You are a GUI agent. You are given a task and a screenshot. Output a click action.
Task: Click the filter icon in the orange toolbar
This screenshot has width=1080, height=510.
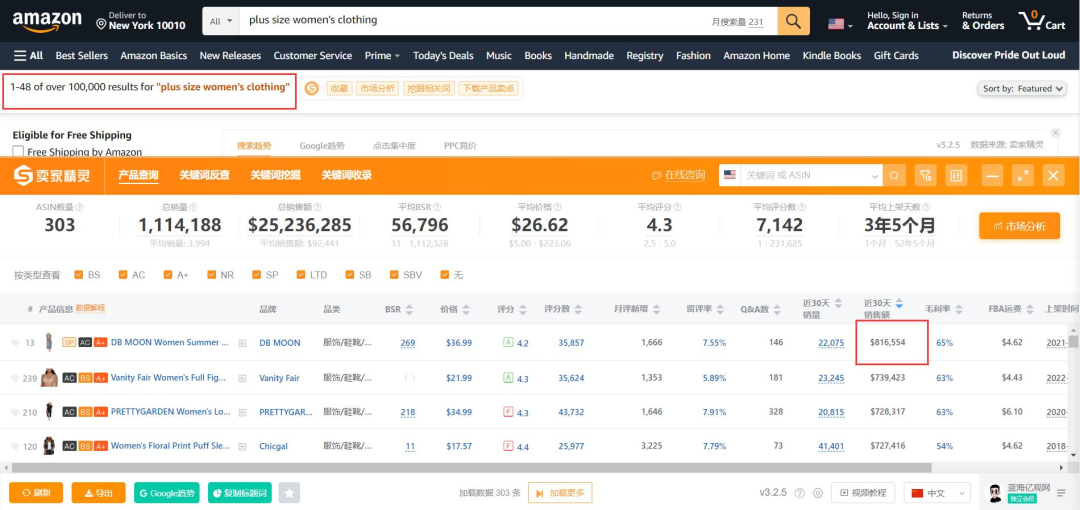[926, 176]
